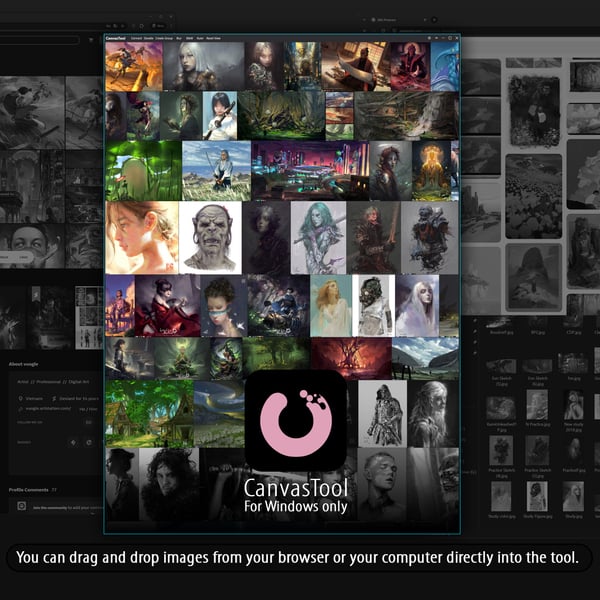The image size is (600, 600).
Task: Select the blue wave artwork thumbnail
Action: pyautogui.click(x=445, y=67)
